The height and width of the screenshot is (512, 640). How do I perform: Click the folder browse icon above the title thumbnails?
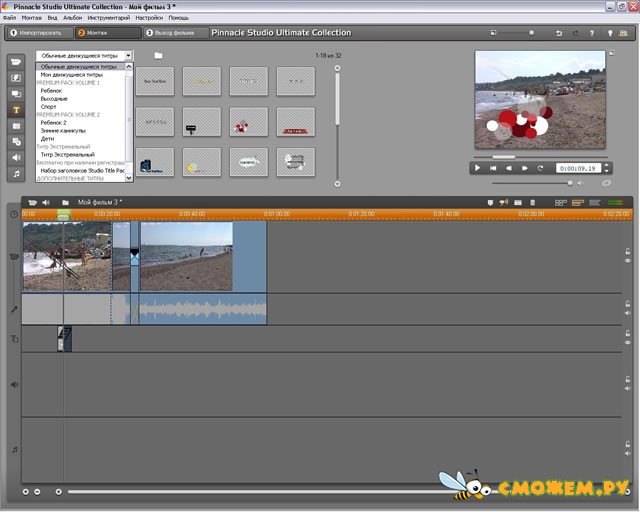158,55
